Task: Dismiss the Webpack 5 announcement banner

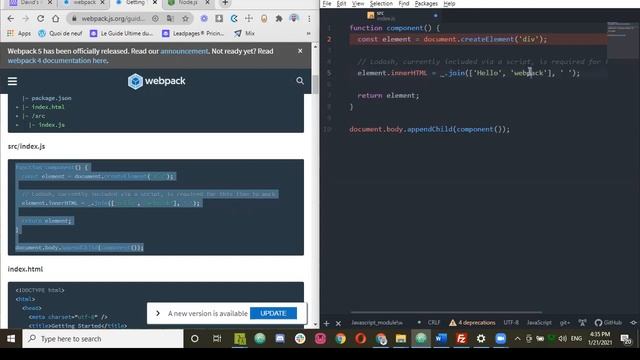Action: pyautogui.click(x=300, y=51)
